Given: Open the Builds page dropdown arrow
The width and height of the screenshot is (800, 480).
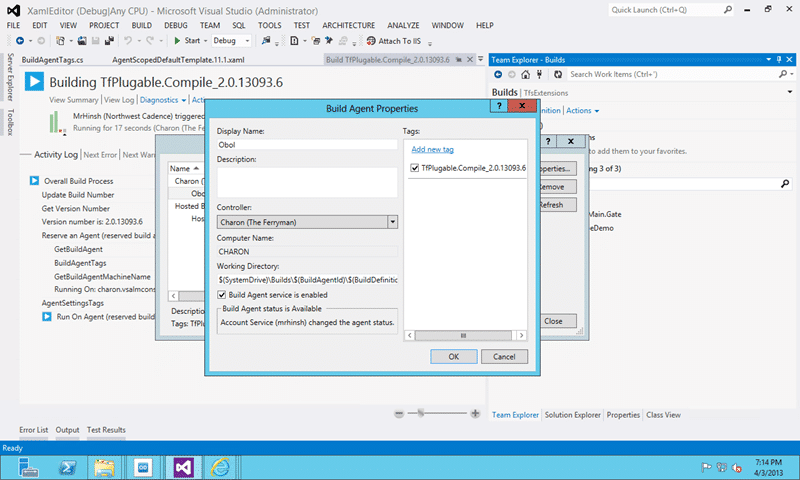Looking at the screenshot, I should click(790, 92).
